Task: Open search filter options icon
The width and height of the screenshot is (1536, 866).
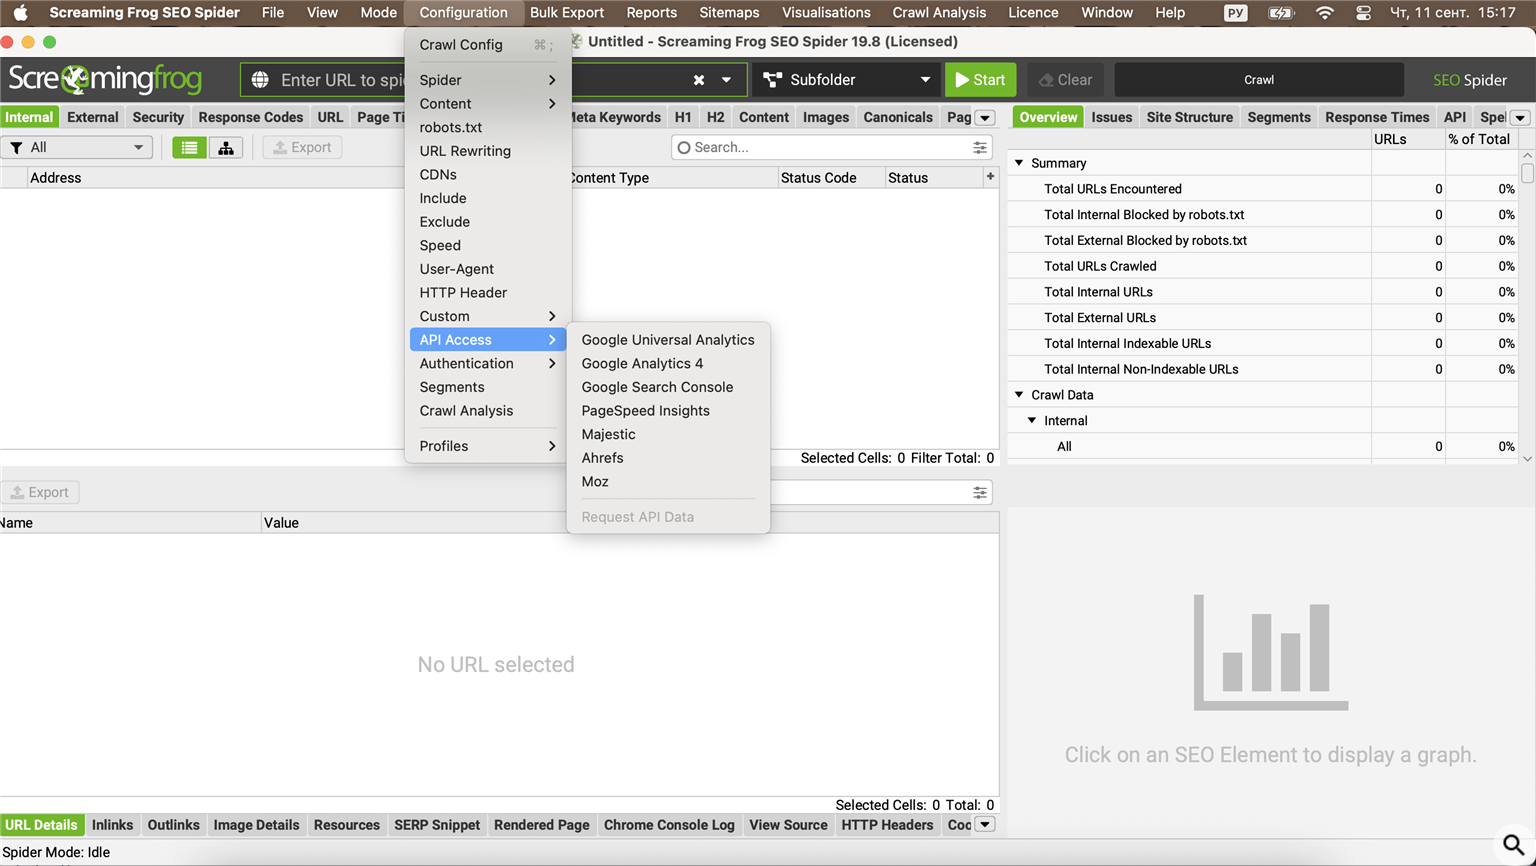Action: [980, 148]
